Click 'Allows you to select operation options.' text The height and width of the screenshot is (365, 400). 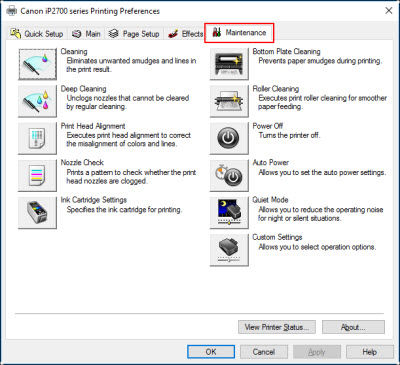click(x=317, y=247)
